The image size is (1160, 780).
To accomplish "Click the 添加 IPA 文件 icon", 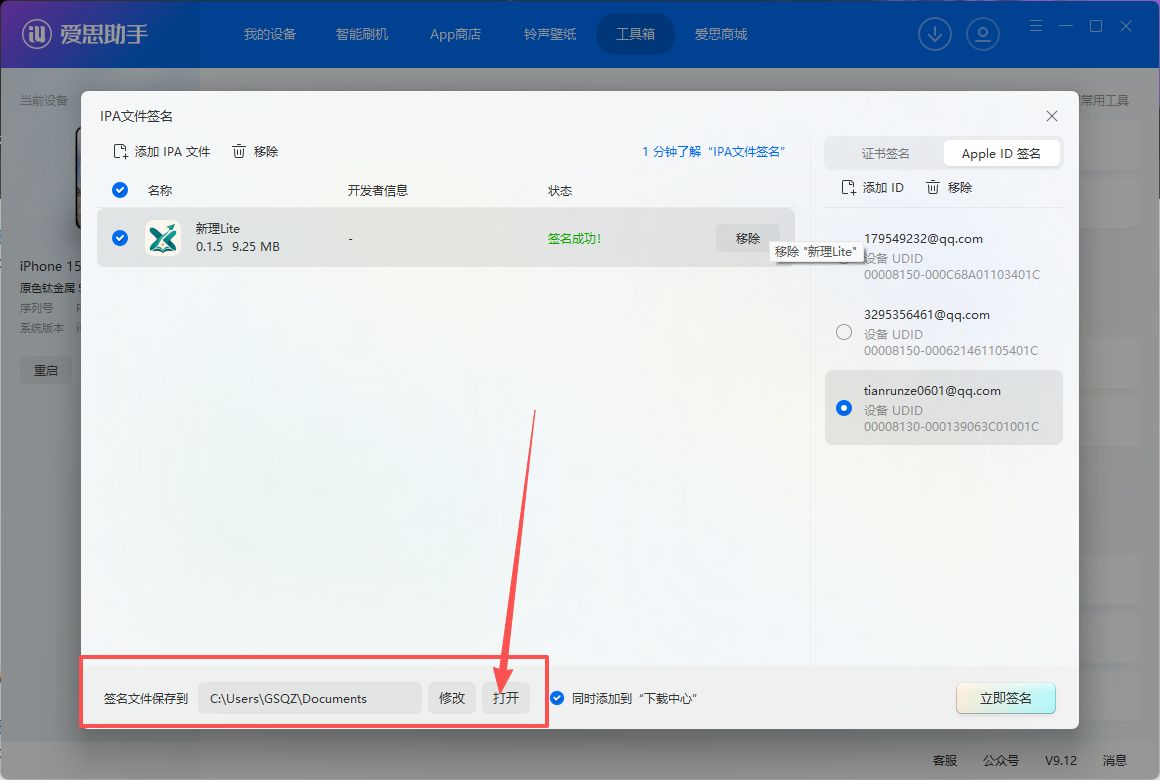I will tap(120, 152).
